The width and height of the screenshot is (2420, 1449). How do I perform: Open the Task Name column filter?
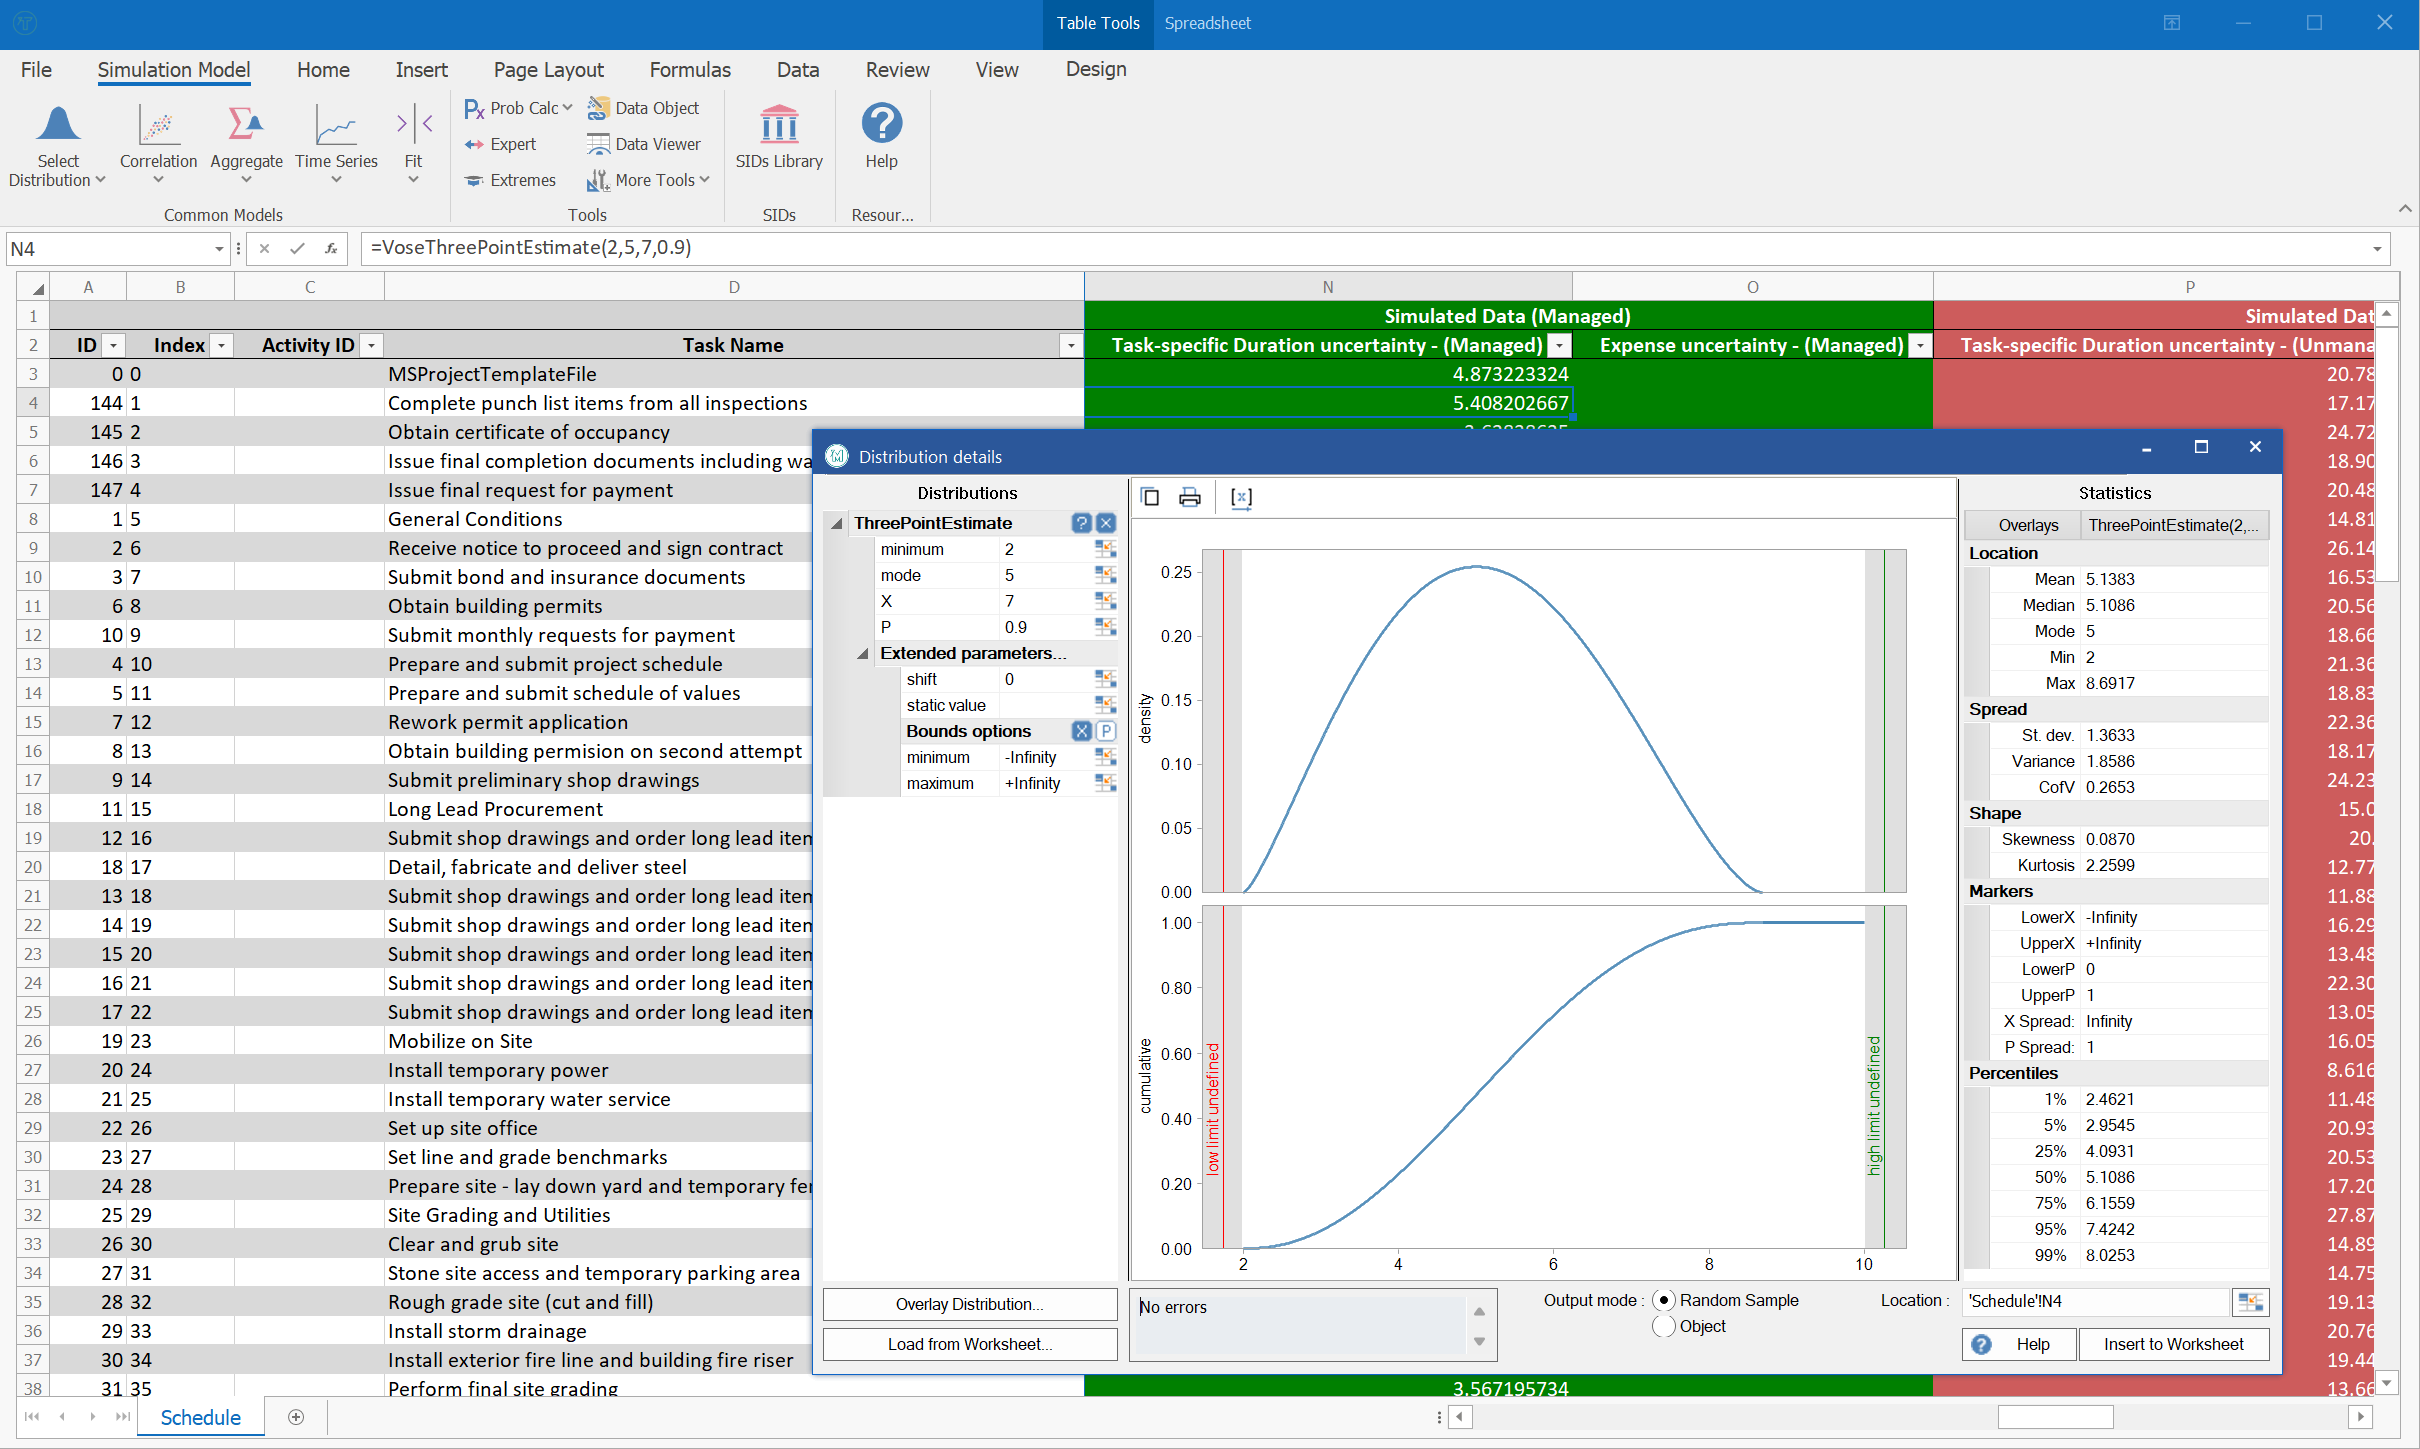point(1070,344)
